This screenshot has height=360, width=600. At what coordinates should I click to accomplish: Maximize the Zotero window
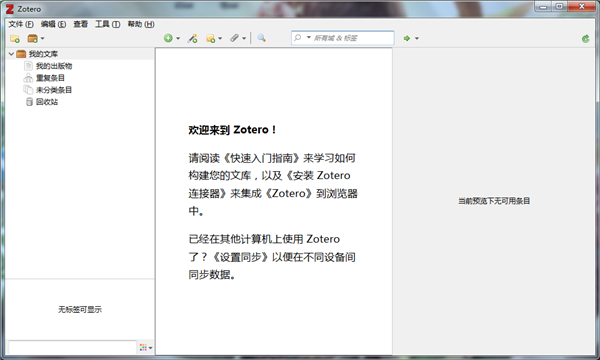pyautogui.click(x=559, y=7)
